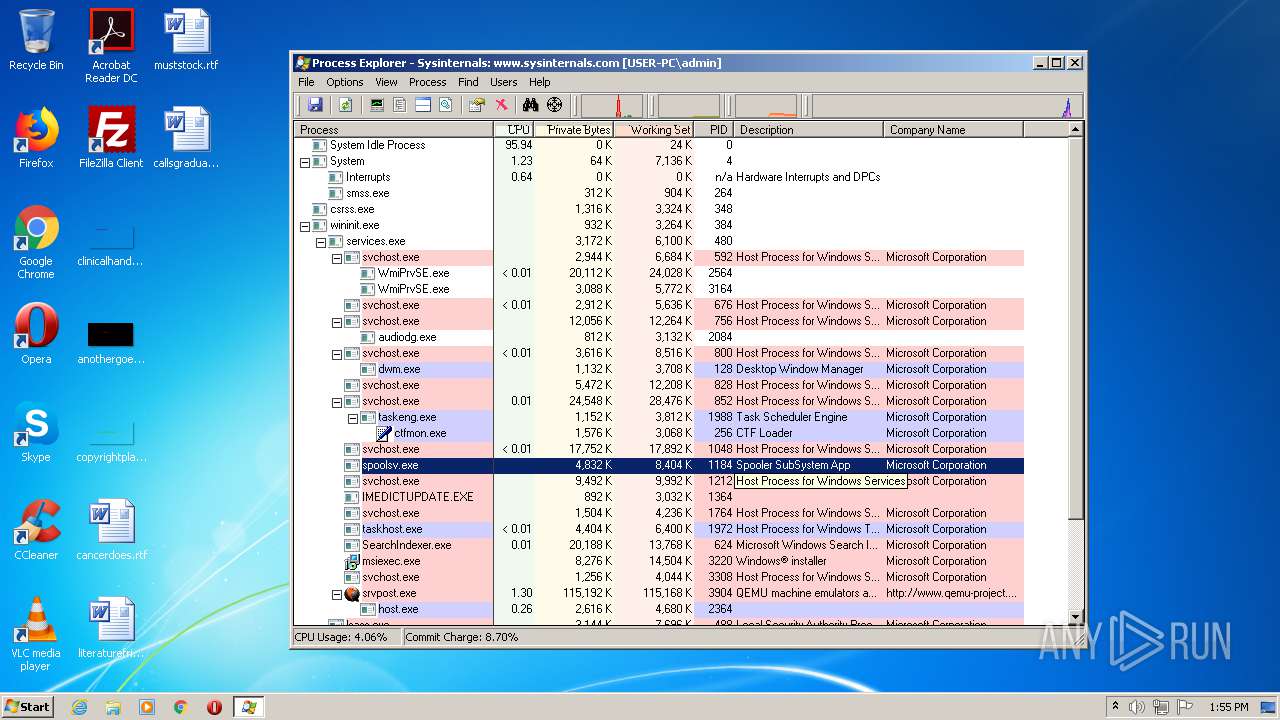Screen dimensions: 1280x720
Task: Collapse the srvpost.exe tree node
Action: [x=337, y=593]
